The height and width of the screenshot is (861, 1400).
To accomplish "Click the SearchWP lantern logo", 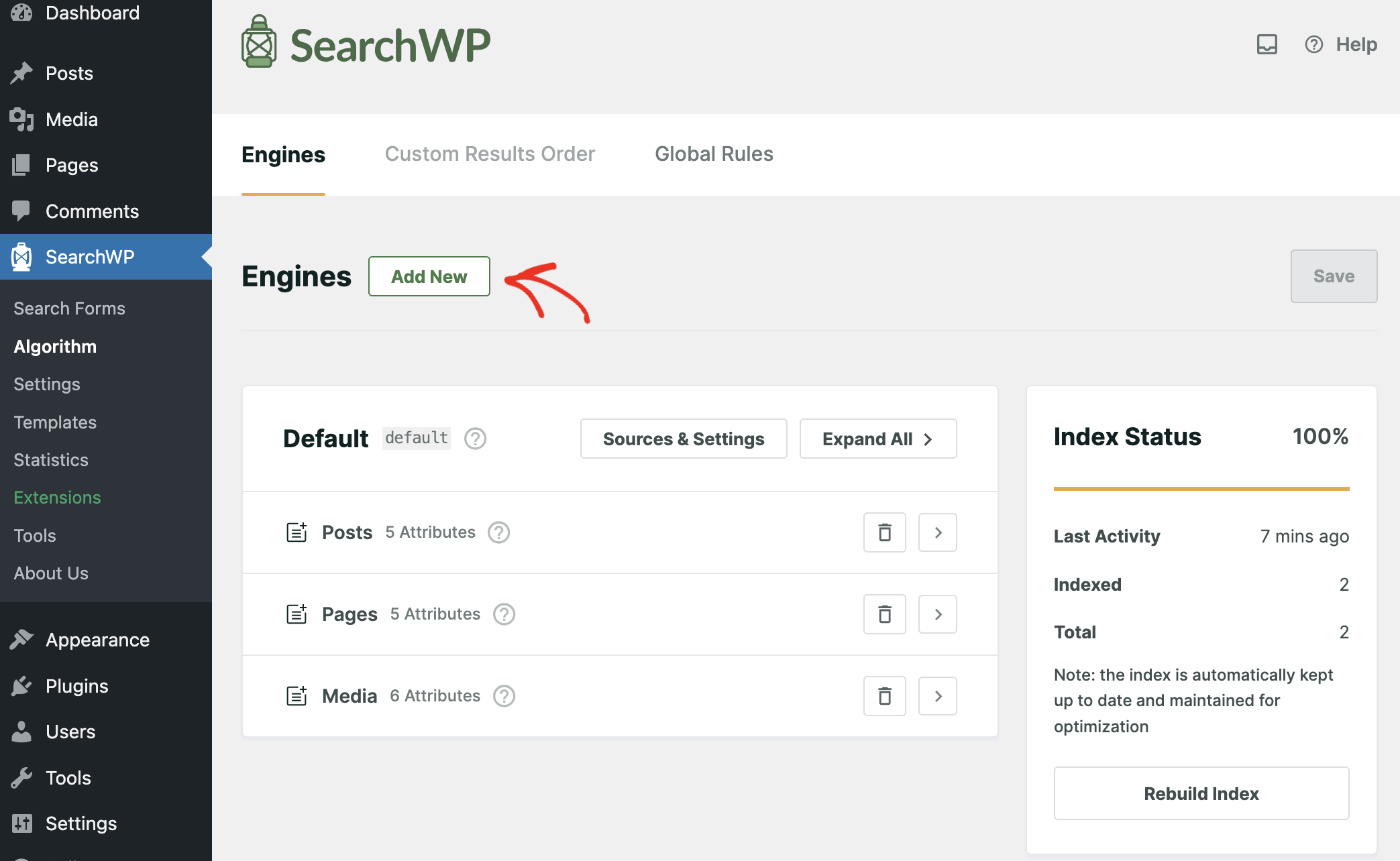I will [x=258, y=42].
